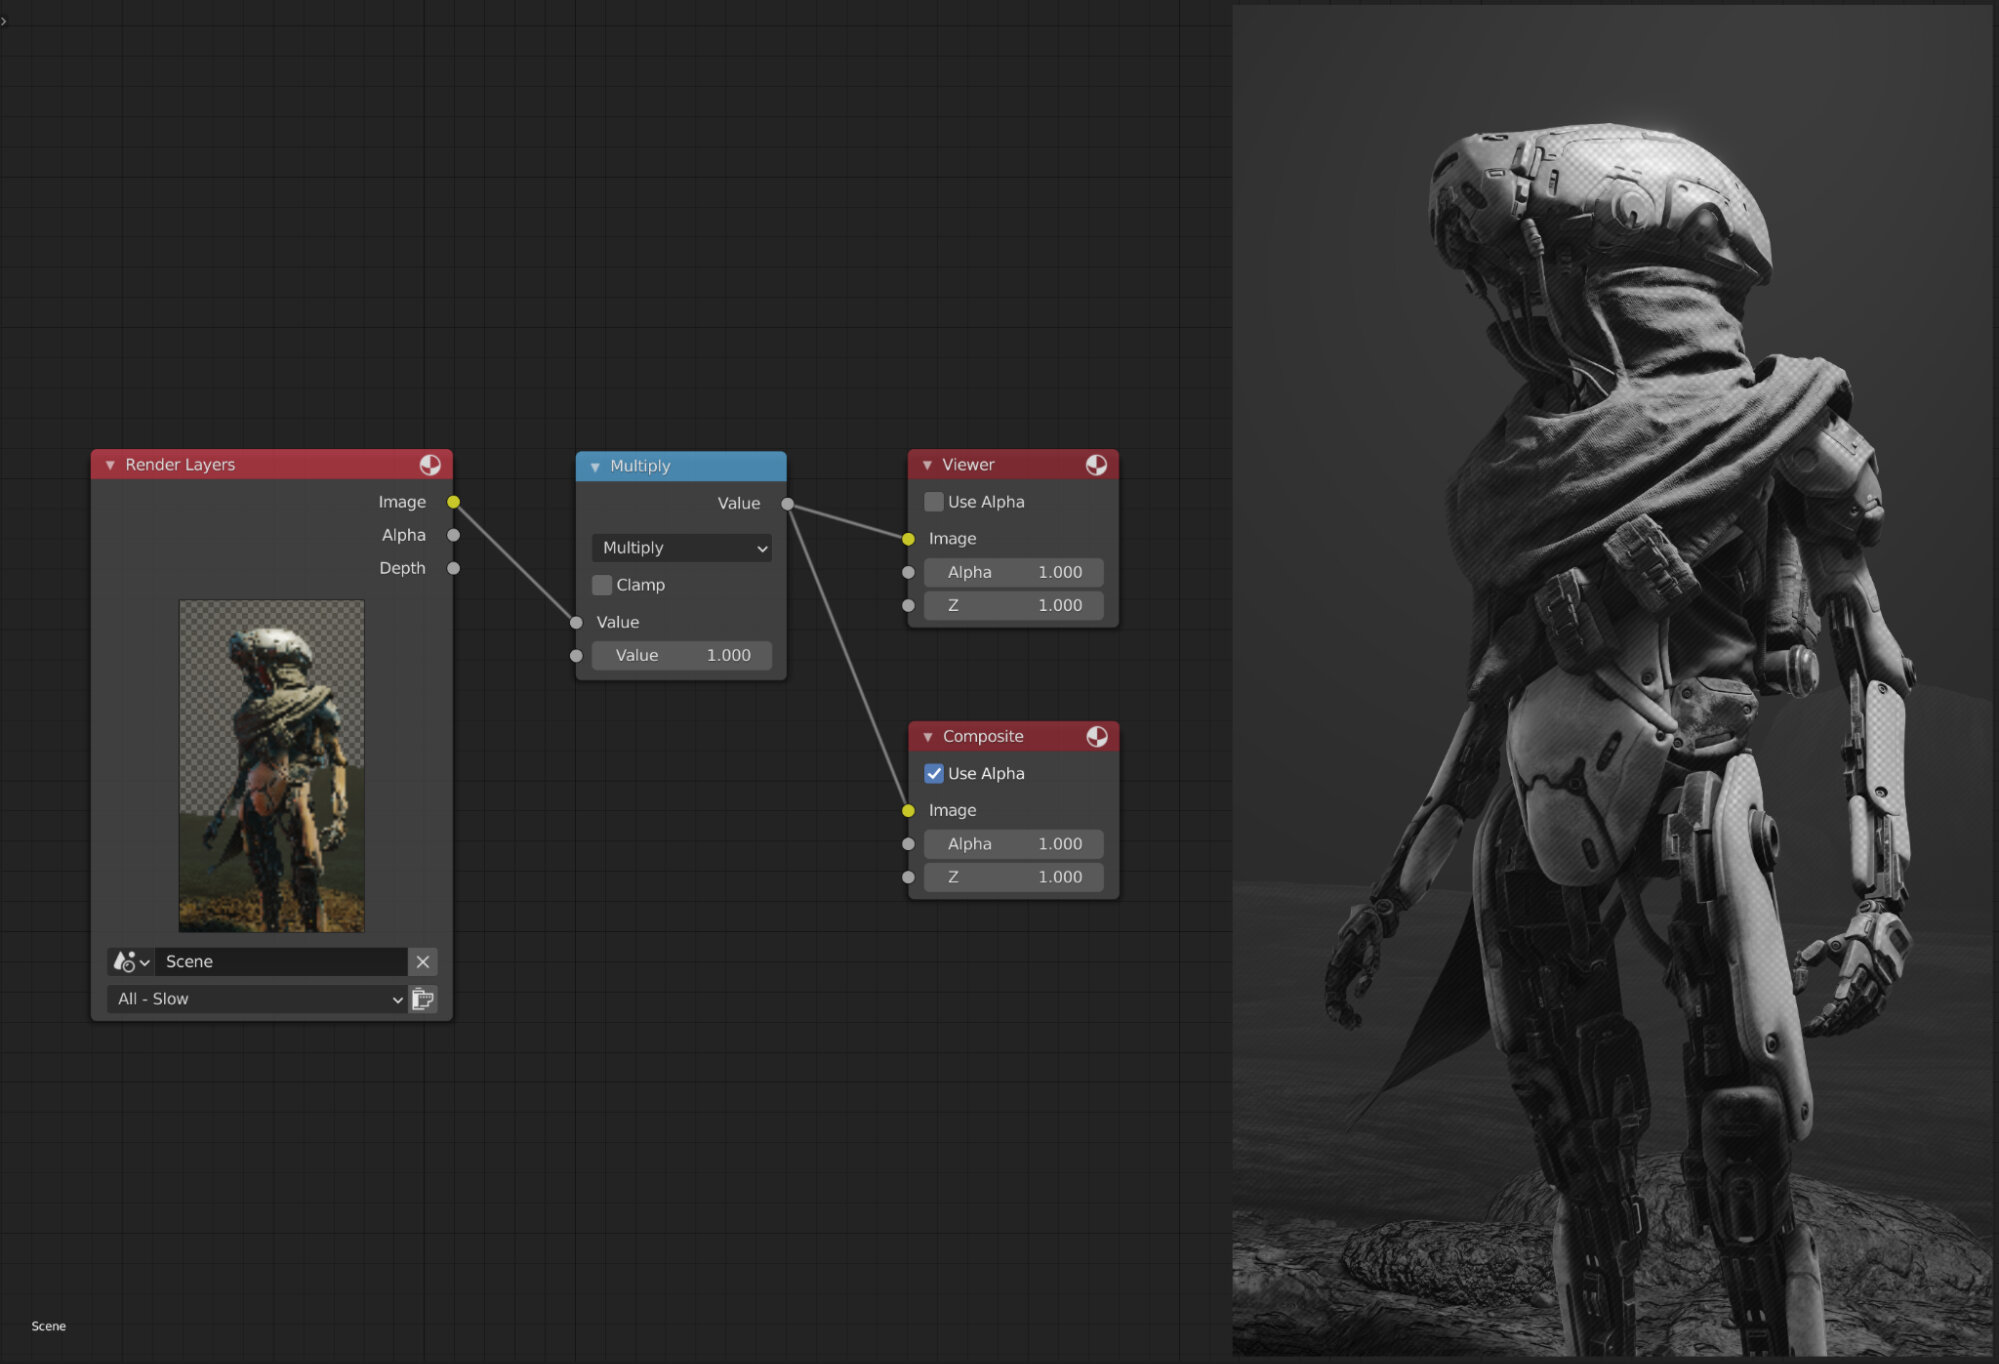Click the preview sphere icon on Viewer node header
This screenshot has height=1364, width=1999.
pyautogui.click(x=1096, y=463)
